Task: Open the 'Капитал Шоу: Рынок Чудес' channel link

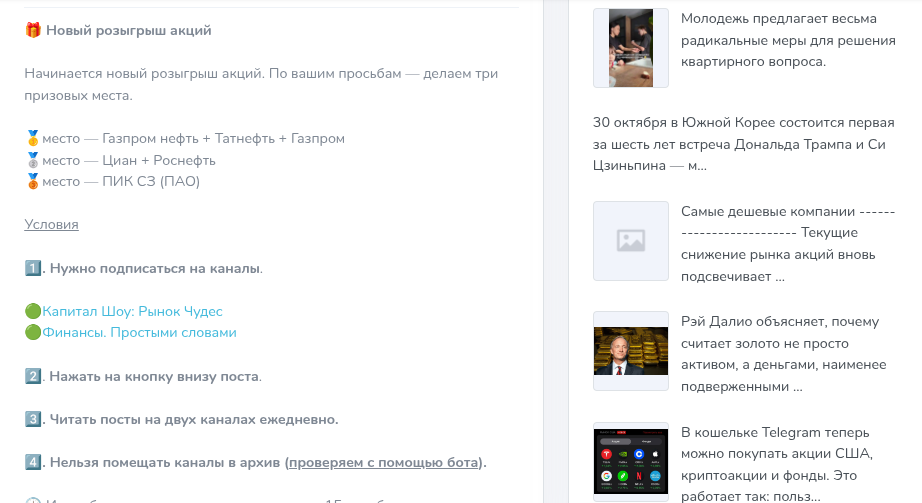Action: pos(132,311)
